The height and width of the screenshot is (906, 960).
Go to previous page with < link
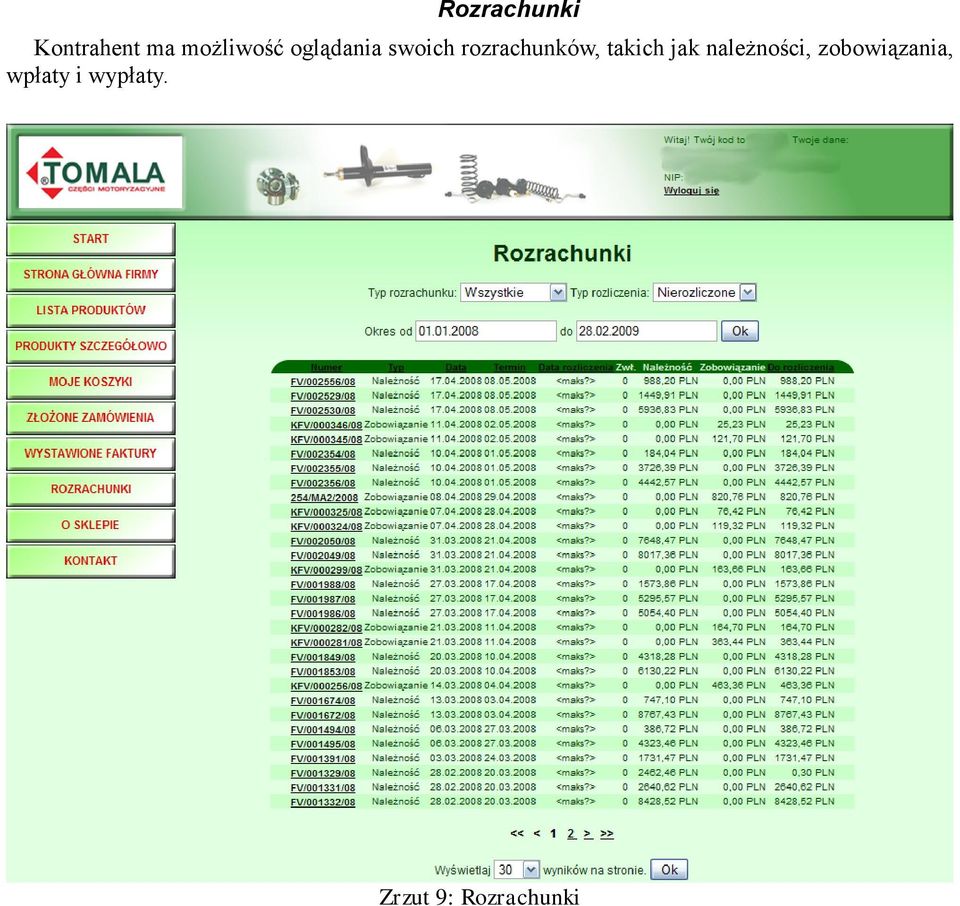[x=537, y=833]
